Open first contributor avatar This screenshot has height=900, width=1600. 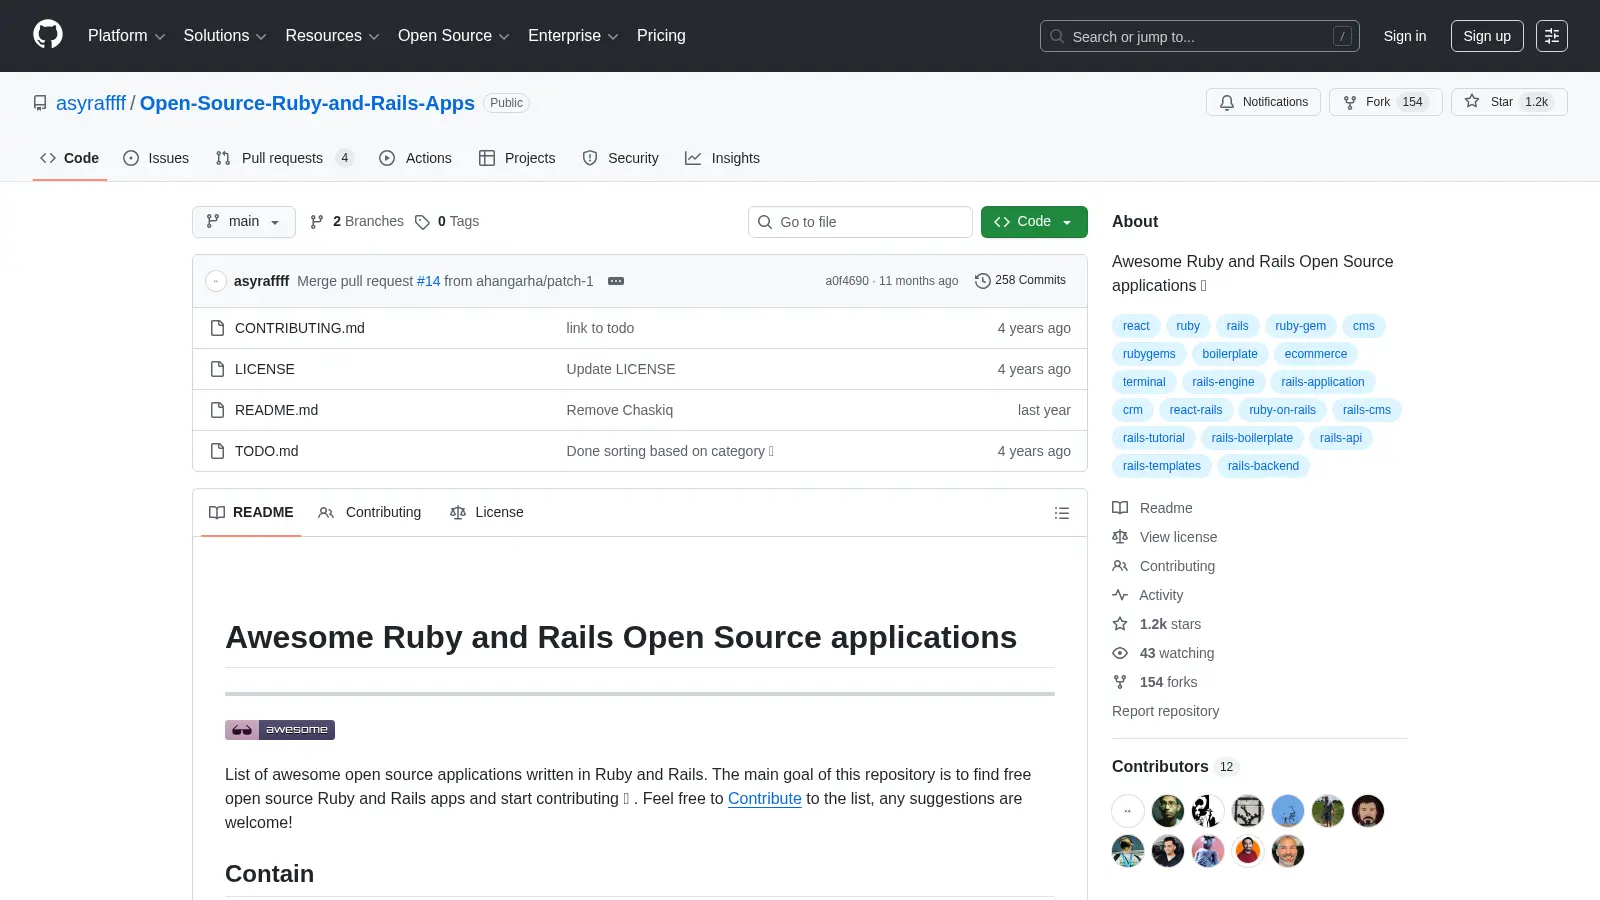point(1128,811)
